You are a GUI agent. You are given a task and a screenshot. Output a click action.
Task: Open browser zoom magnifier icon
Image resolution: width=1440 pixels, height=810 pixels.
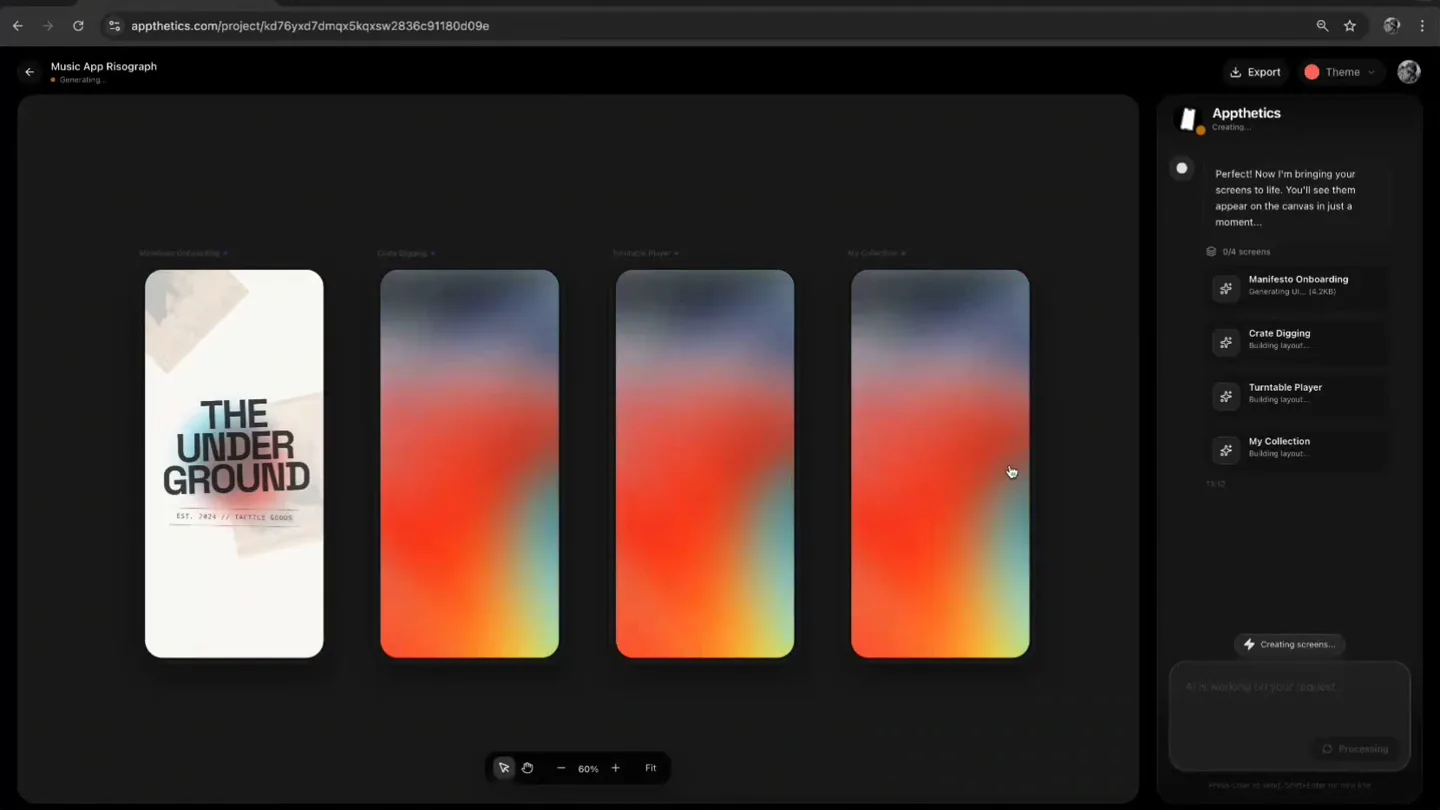pos(1322,26)
